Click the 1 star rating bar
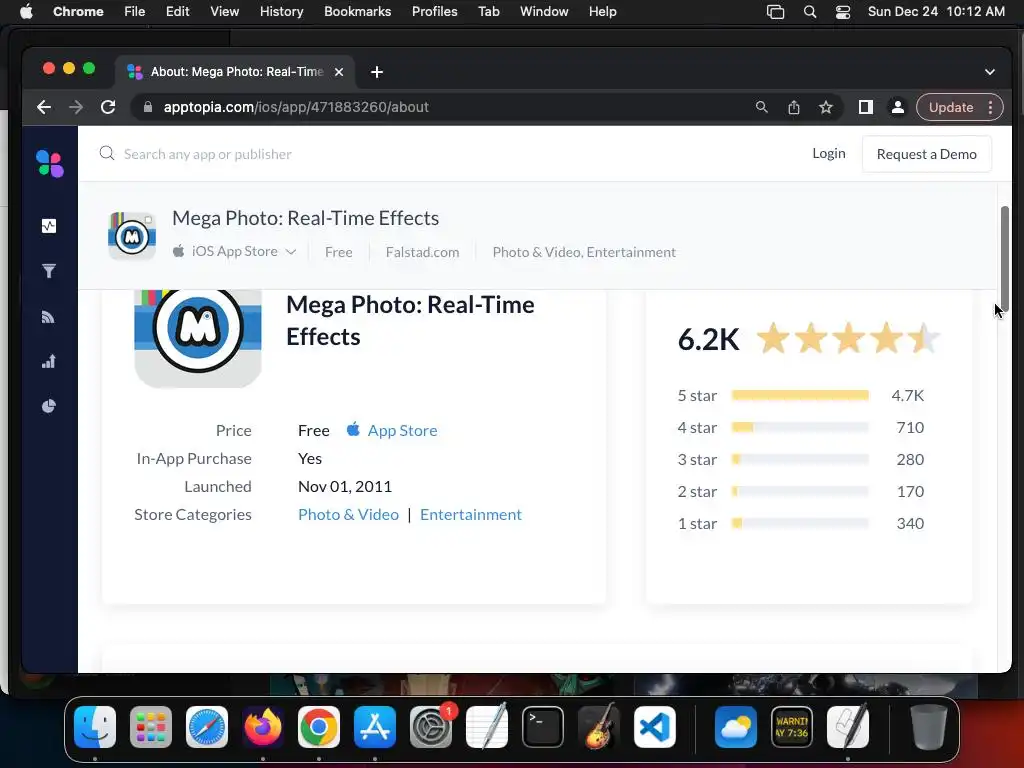Viewport: 1024px width, 768px height. pyautogui.click(x=800, y=523)
